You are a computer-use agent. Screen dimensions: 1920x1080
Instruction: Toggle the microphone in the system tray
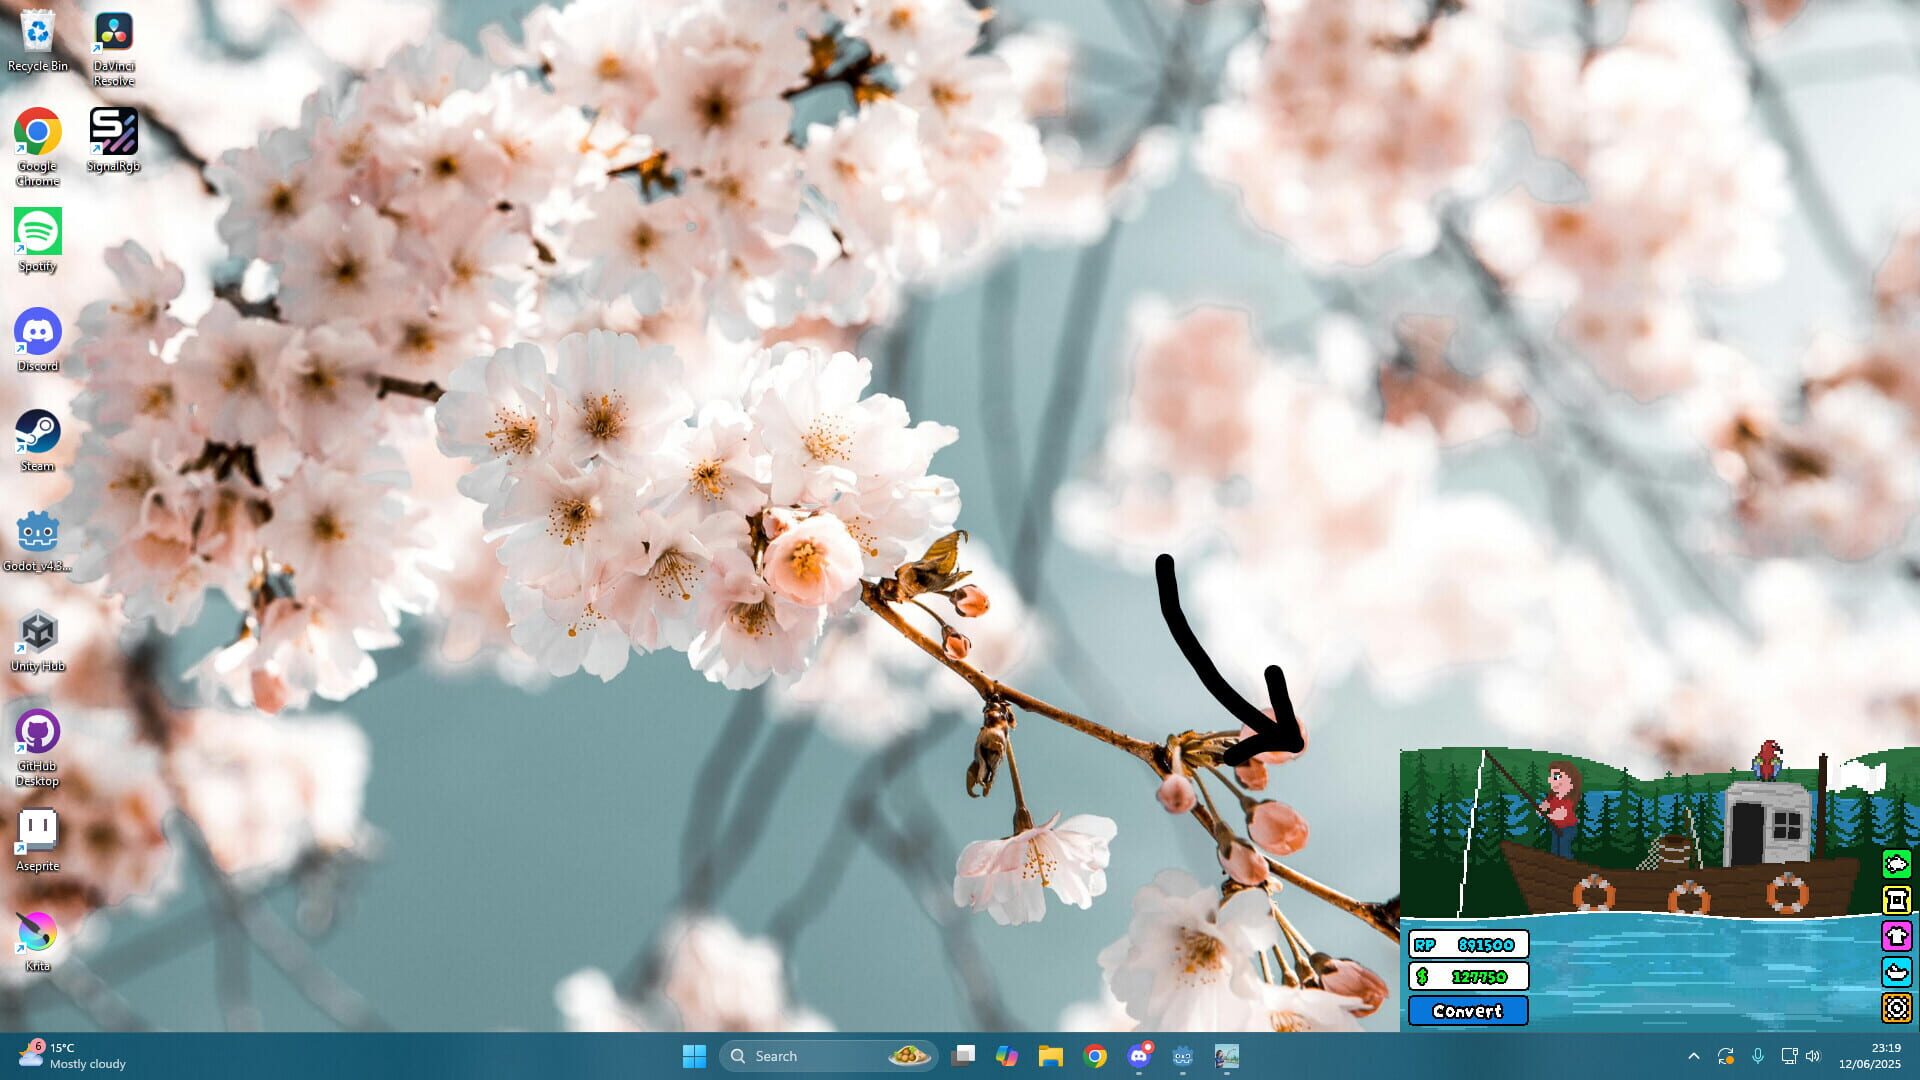(1758, 1056)
